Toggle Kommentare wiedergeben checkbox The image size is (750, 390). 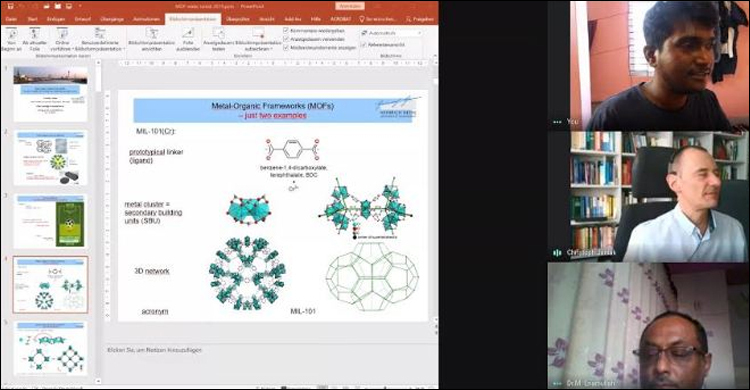[286, 31]
